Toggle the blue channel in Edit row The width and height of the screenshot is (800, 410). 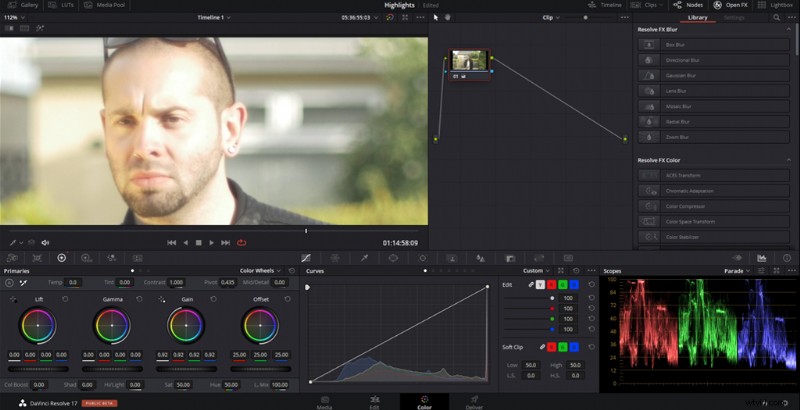point(574,285)
